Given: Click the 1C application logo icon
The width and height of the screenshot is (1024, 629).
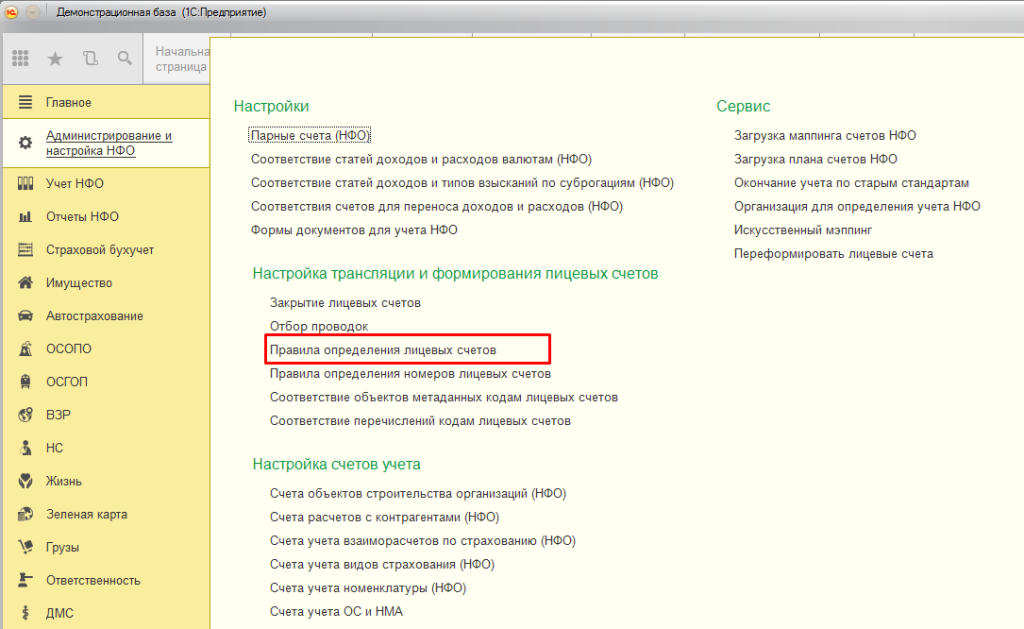Looking at the screenshot, I should coord(12,12).
